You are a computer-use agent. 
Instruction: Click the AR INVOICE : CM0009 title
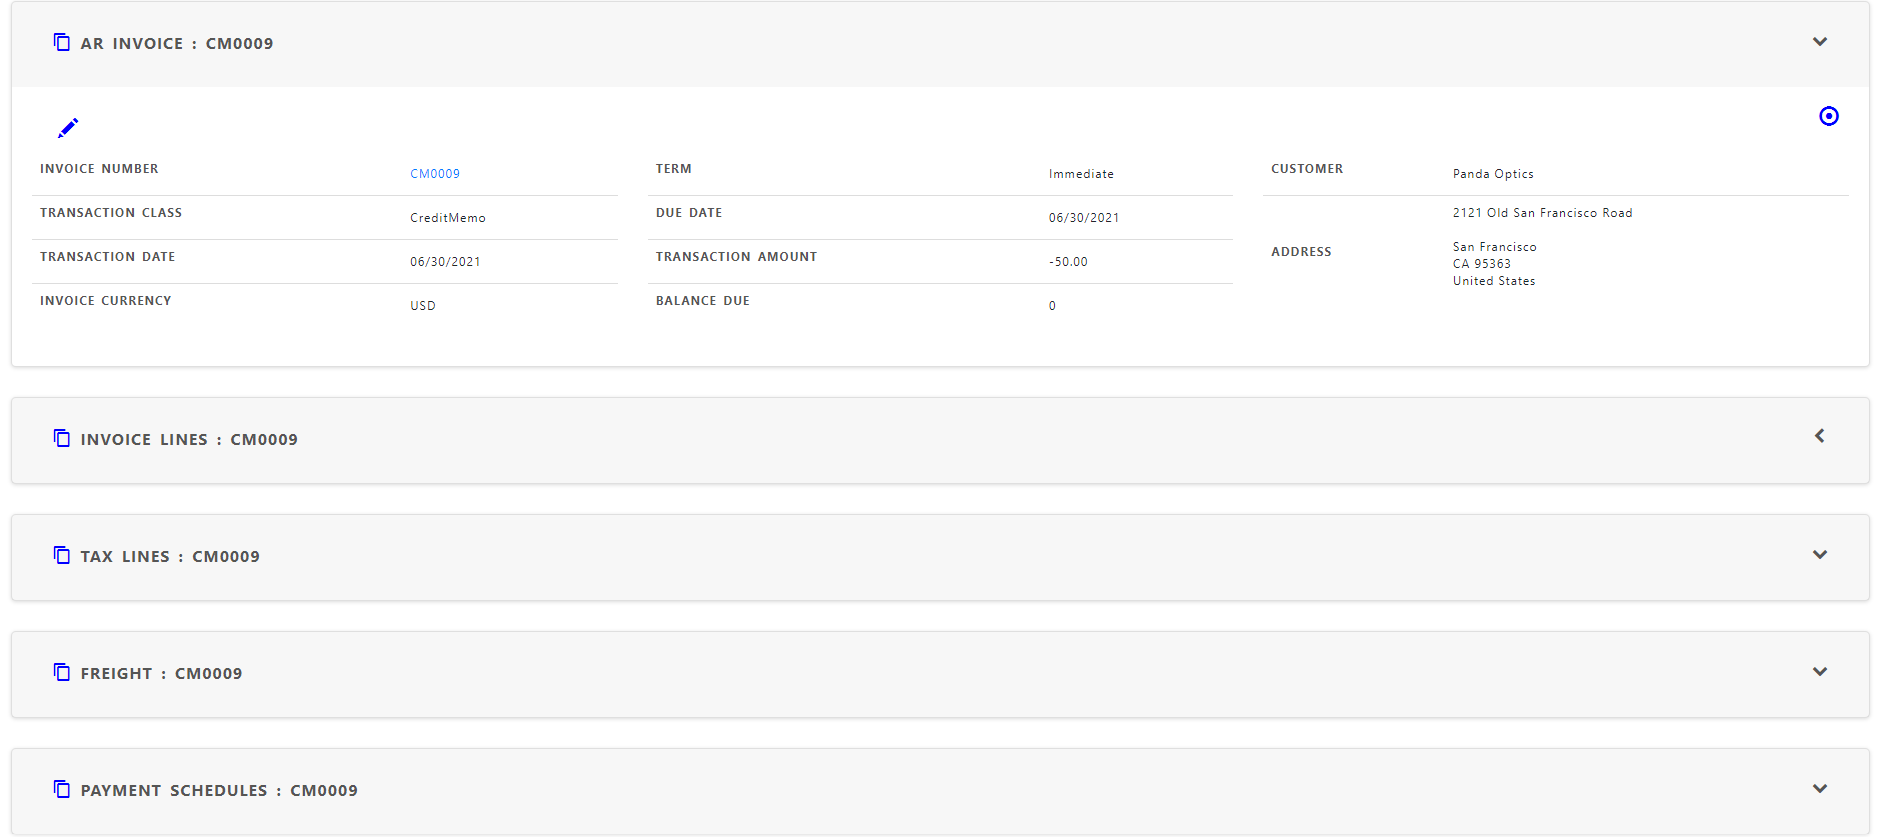coord(177,43)
